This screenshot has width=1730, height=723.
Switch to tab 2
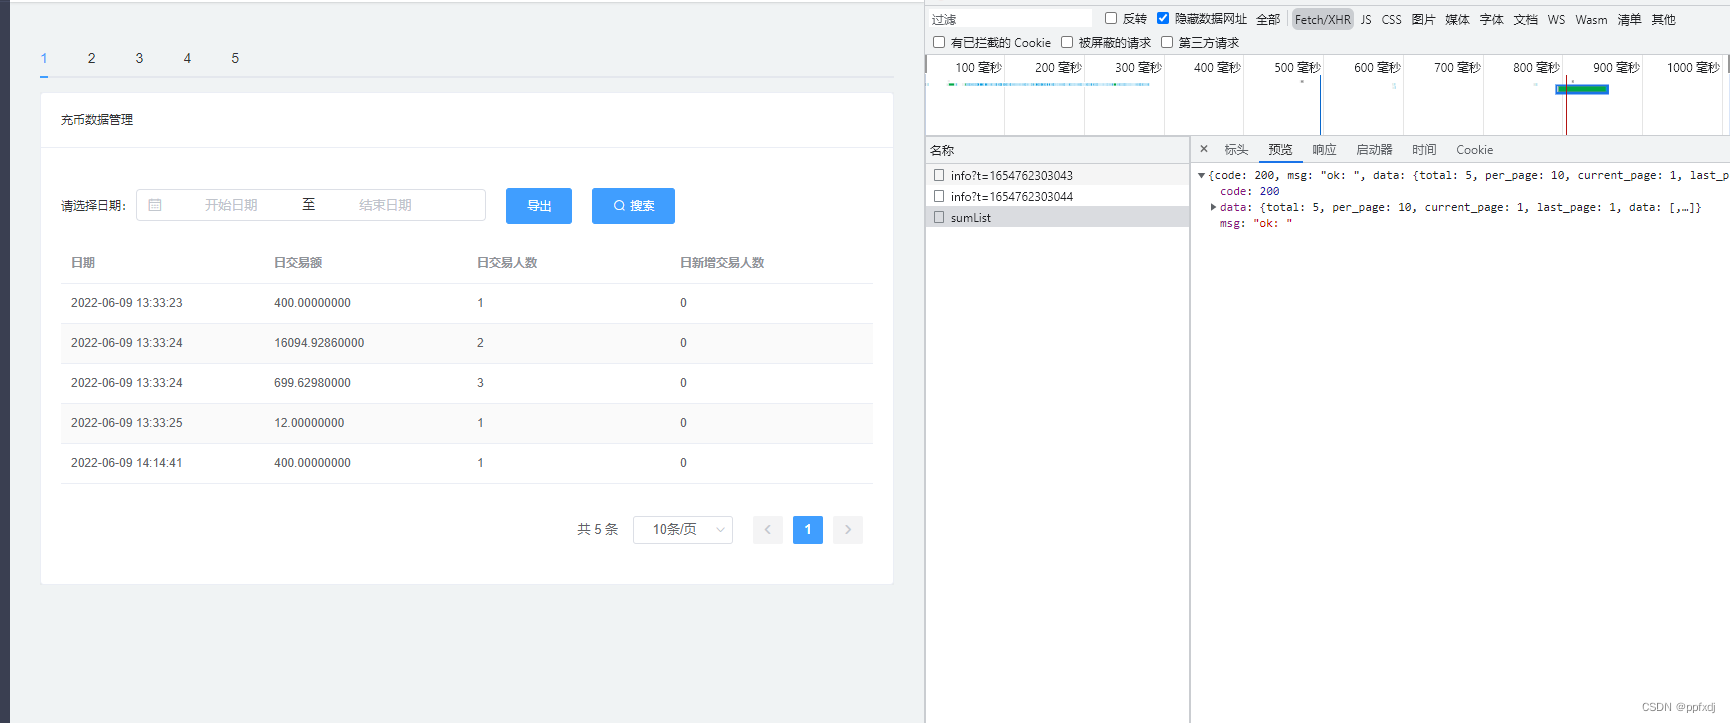coord(92,58)
